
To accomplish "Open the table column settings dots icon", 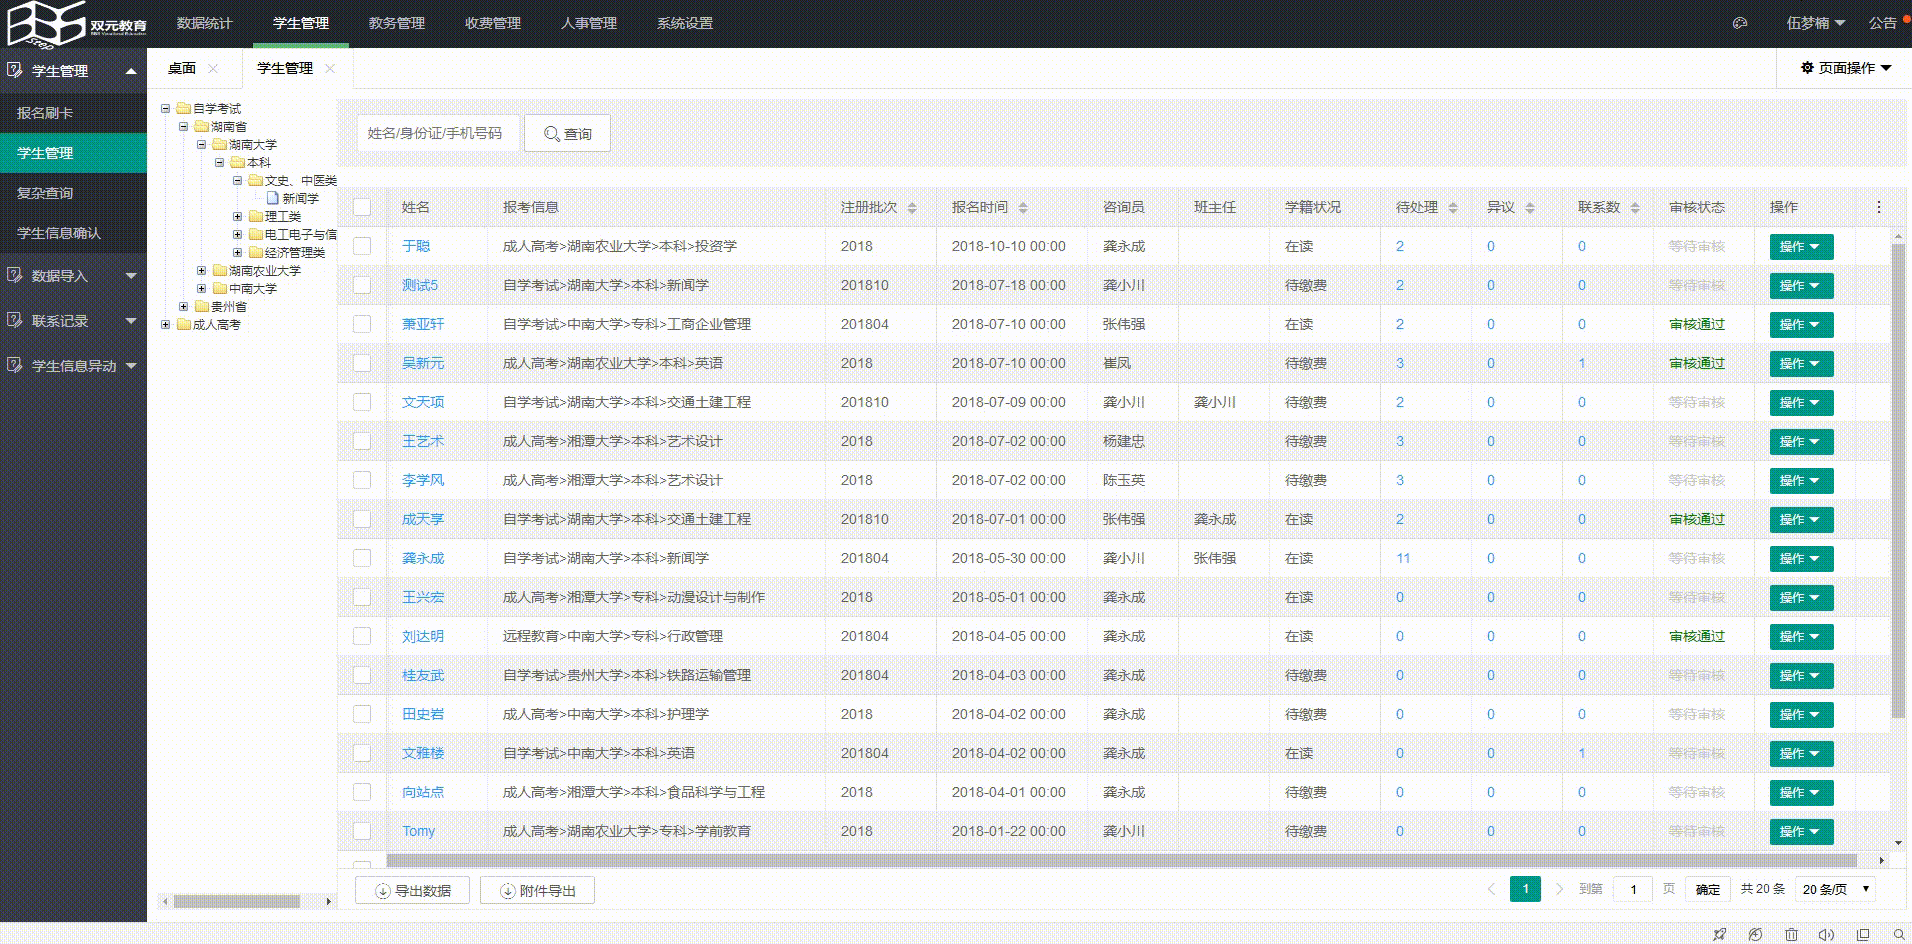I will coord(1878,207).
